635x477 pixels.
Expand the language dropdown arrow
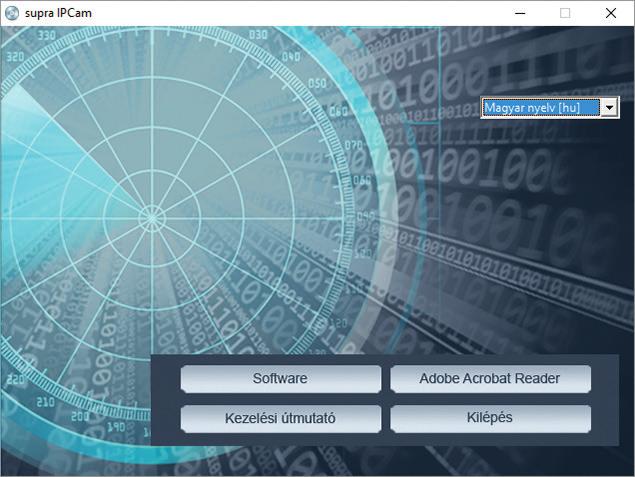609,108
